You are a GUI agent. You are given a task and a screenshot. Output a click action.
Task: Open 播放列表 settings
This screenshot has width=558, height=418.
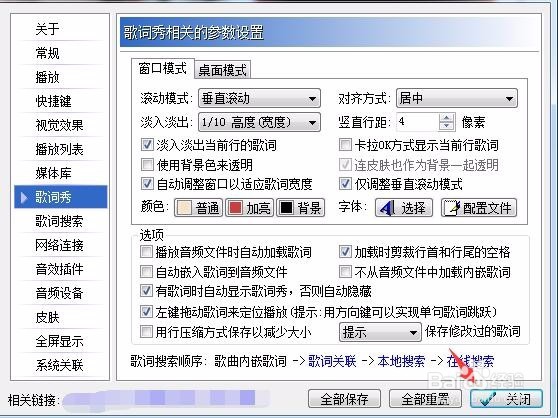point(59,149)
